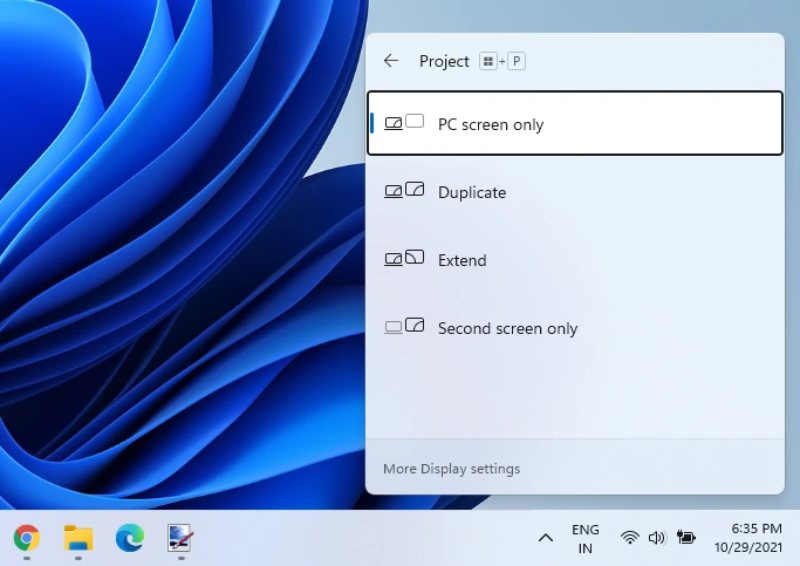Go back using the arrow beside Project
The width and height of the screenshot is (800, 566).
coord(391,61)
